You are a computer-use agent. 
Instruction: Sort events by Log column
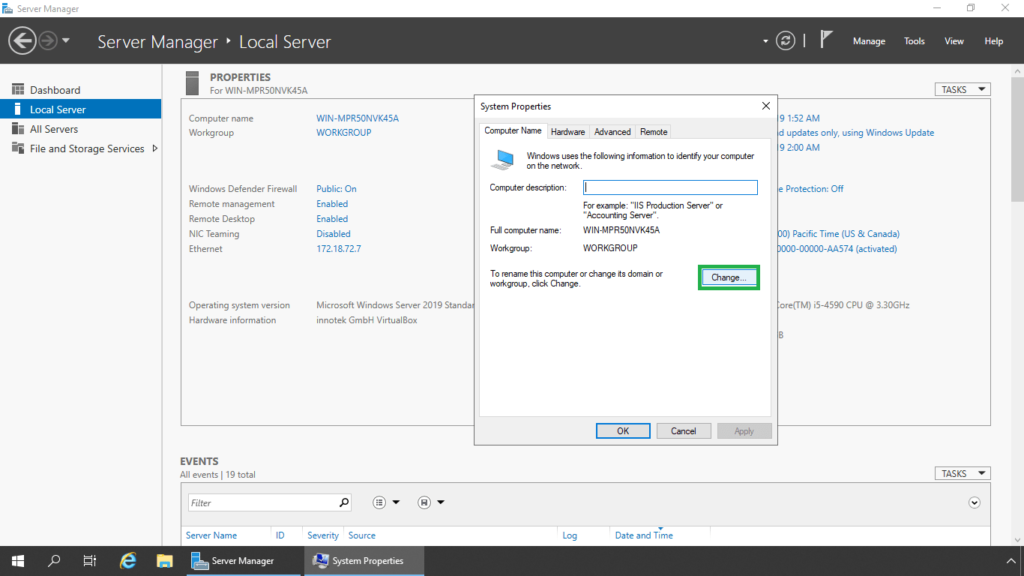[569, 536]
